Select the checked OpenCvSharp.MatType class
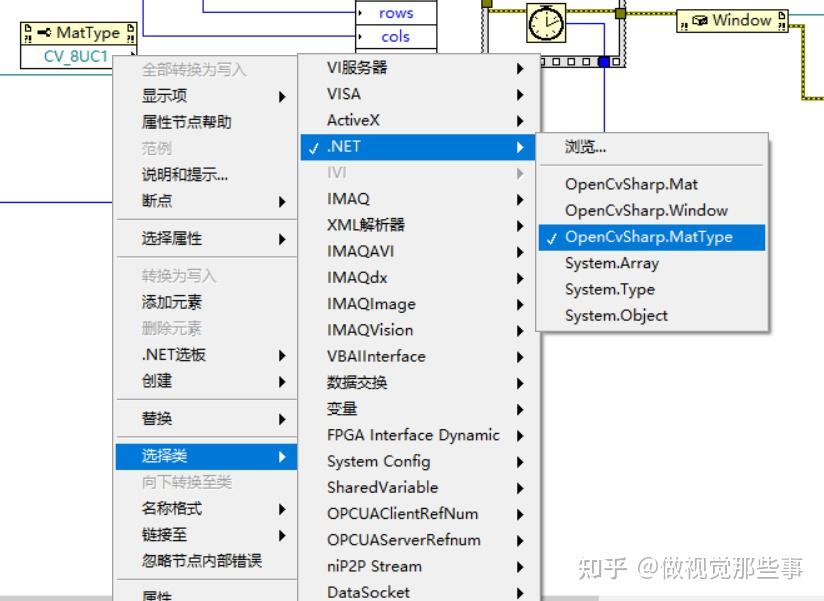Image resolution: width=824 pixels, height=601 pixels. (652, 237)
